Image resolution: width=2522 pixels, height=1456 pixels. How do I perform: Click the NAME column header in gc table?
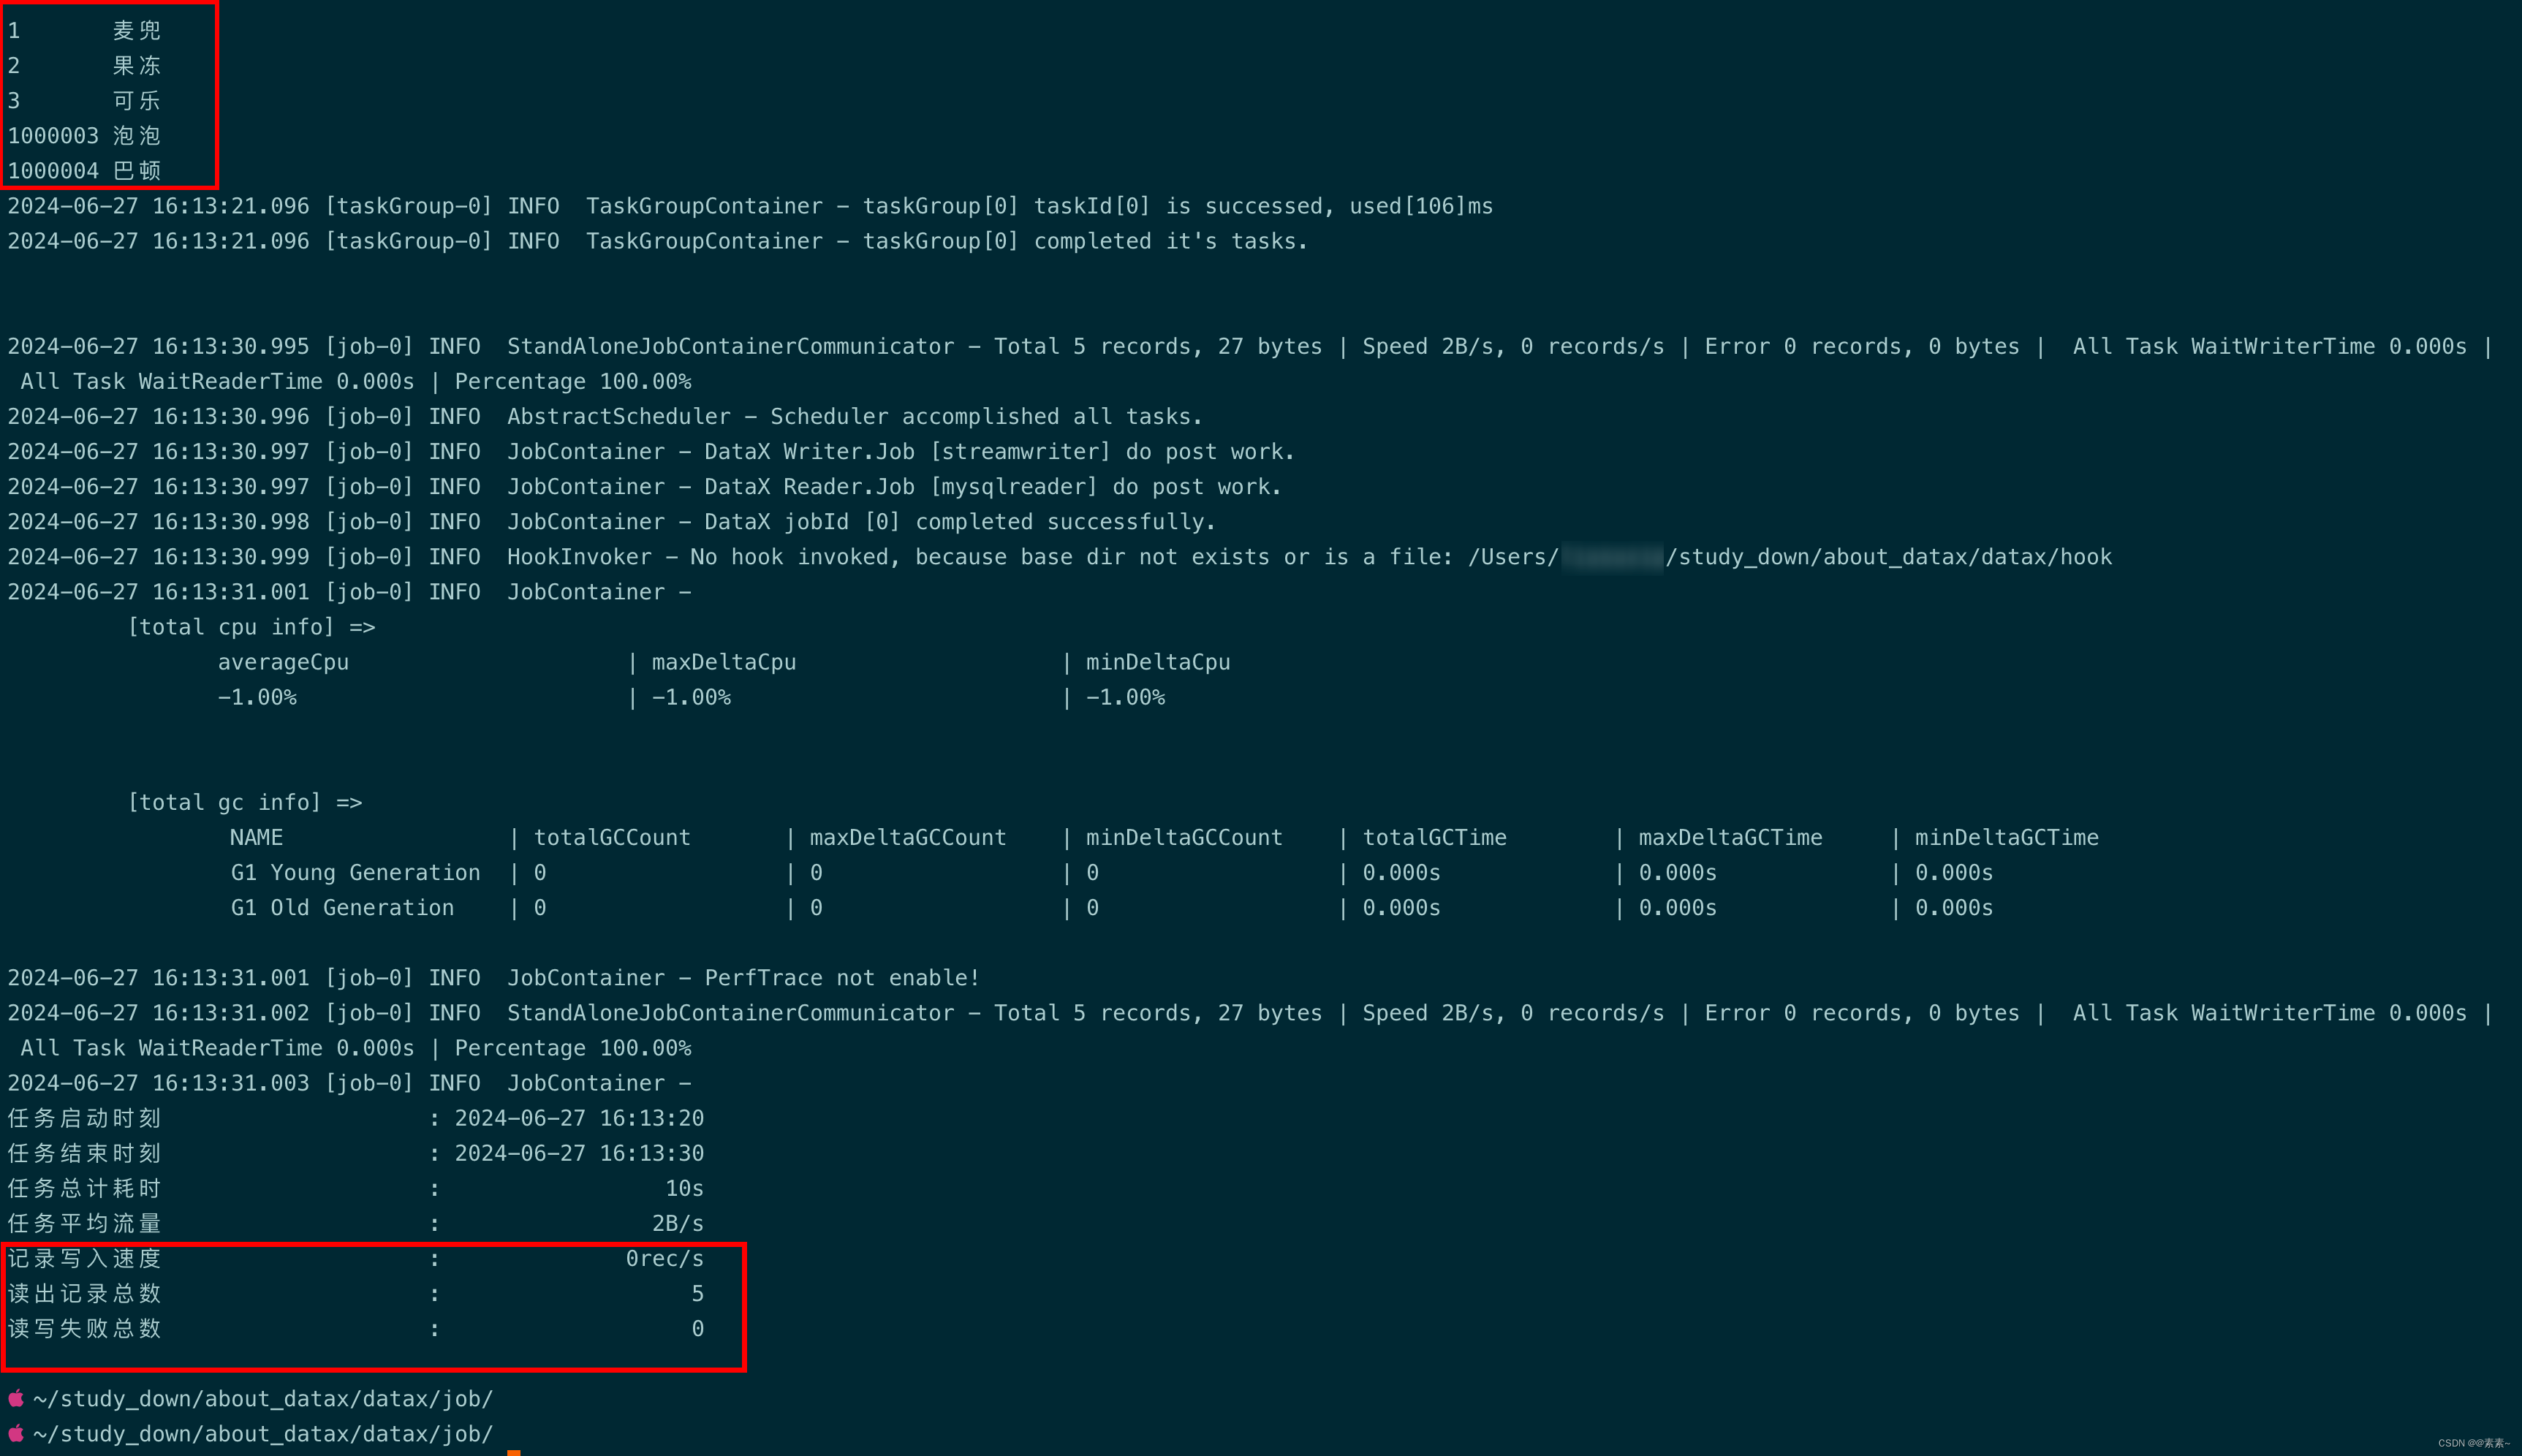point(256,837)
